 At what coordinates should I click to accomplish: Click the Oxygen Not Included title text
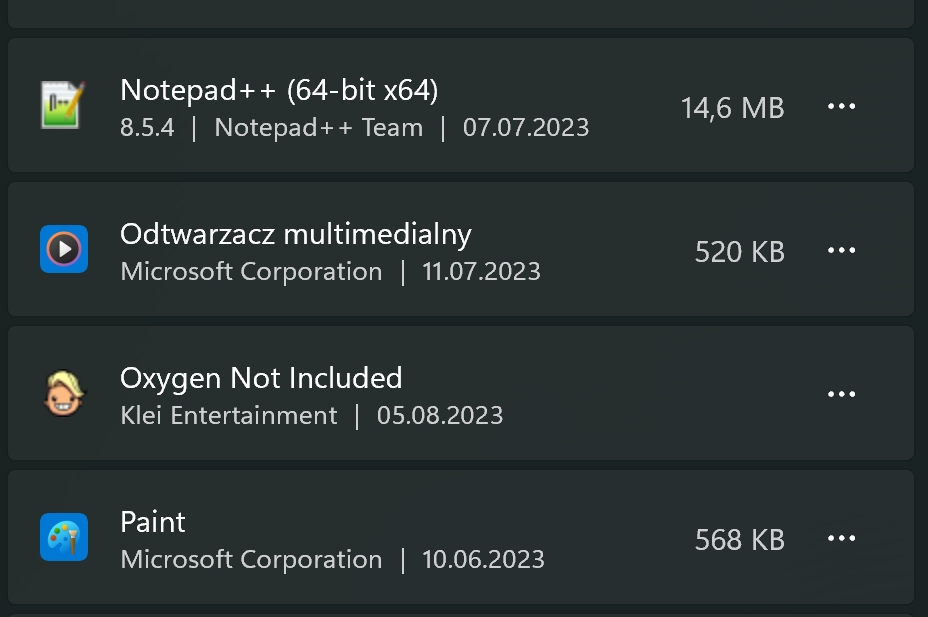[x=261, y=378]
